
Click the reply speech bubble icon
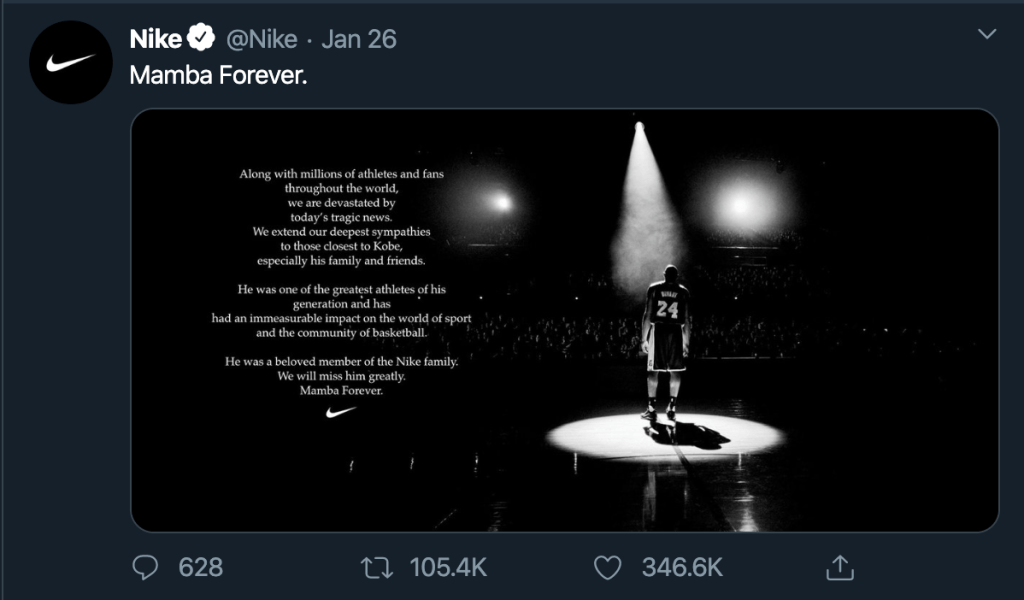[146, 567]
